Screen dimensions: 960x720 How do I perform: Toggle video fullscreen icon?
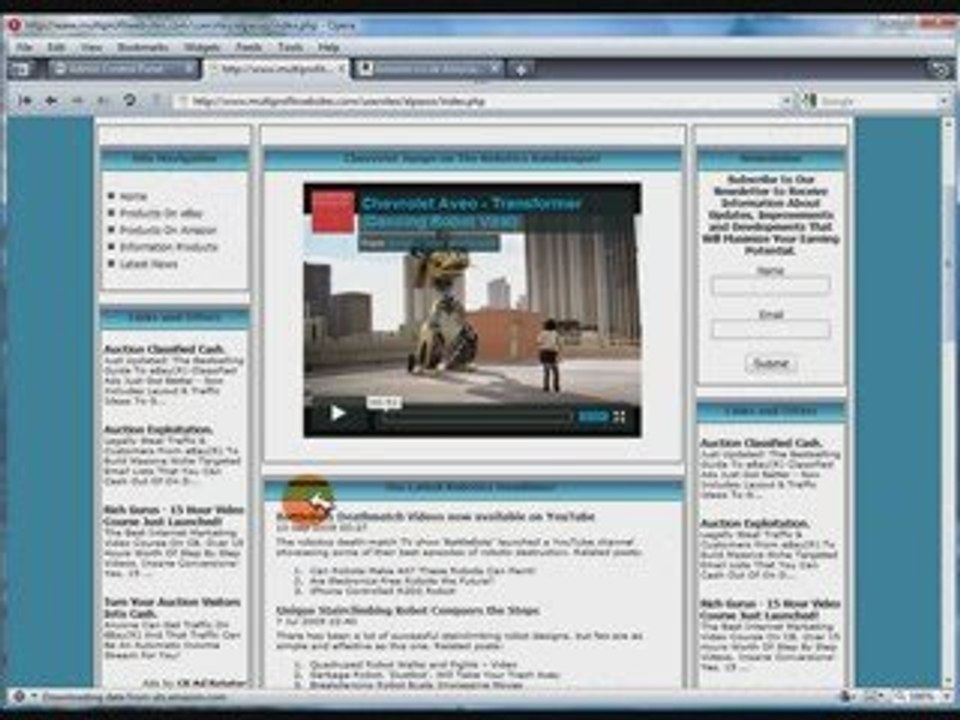[x=620, y=418]
